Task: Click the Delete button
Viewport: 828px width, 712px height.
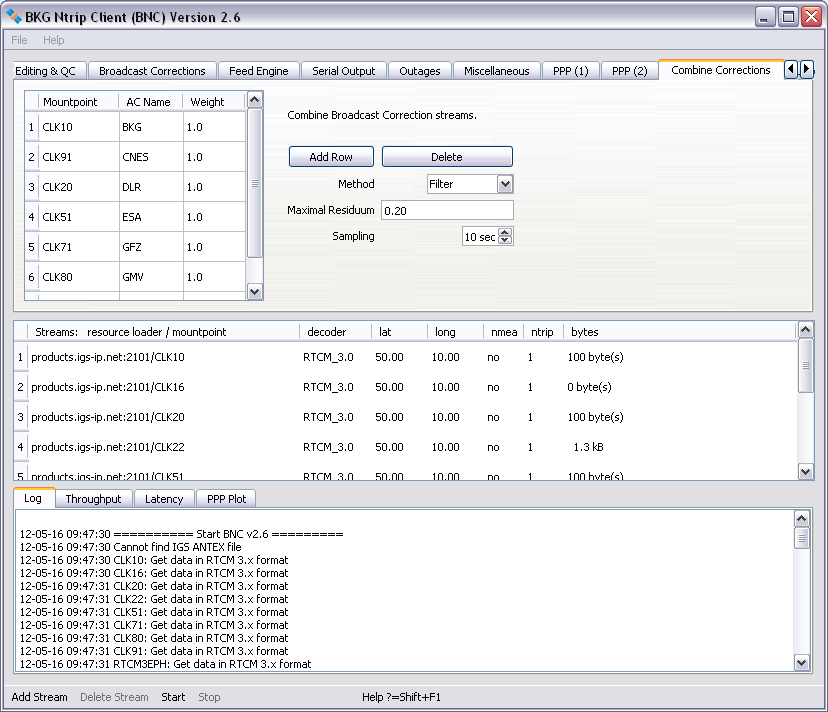Action: (446, 157)
